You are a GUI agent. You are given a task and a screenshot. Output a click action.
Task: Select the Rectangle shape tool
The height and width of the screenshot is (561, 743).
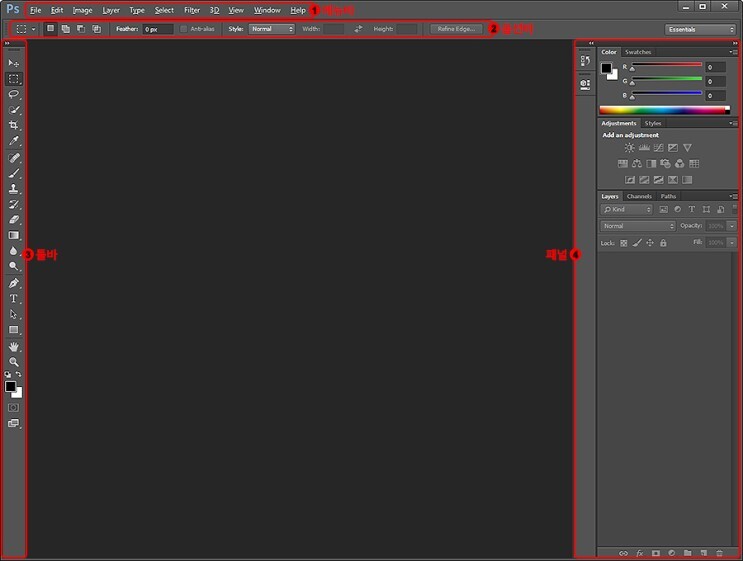(x=13, y=330)
